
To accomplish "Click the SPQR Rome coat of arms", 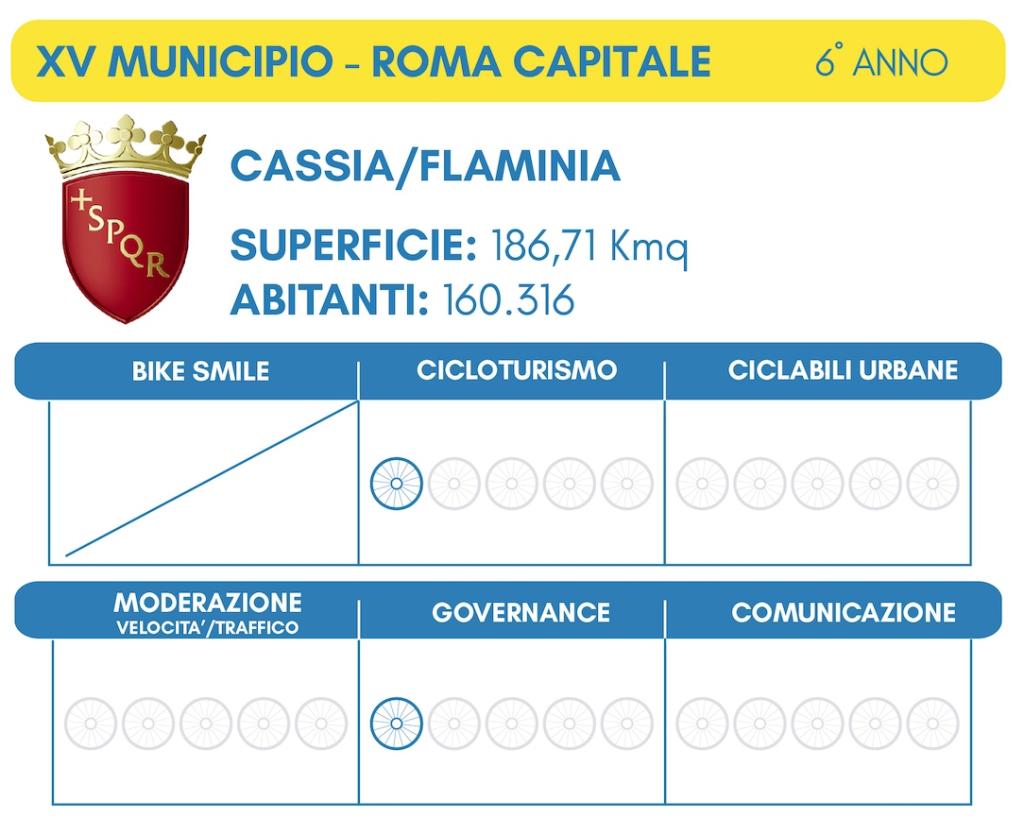I will pyautogui.click(x=125, y=219).
